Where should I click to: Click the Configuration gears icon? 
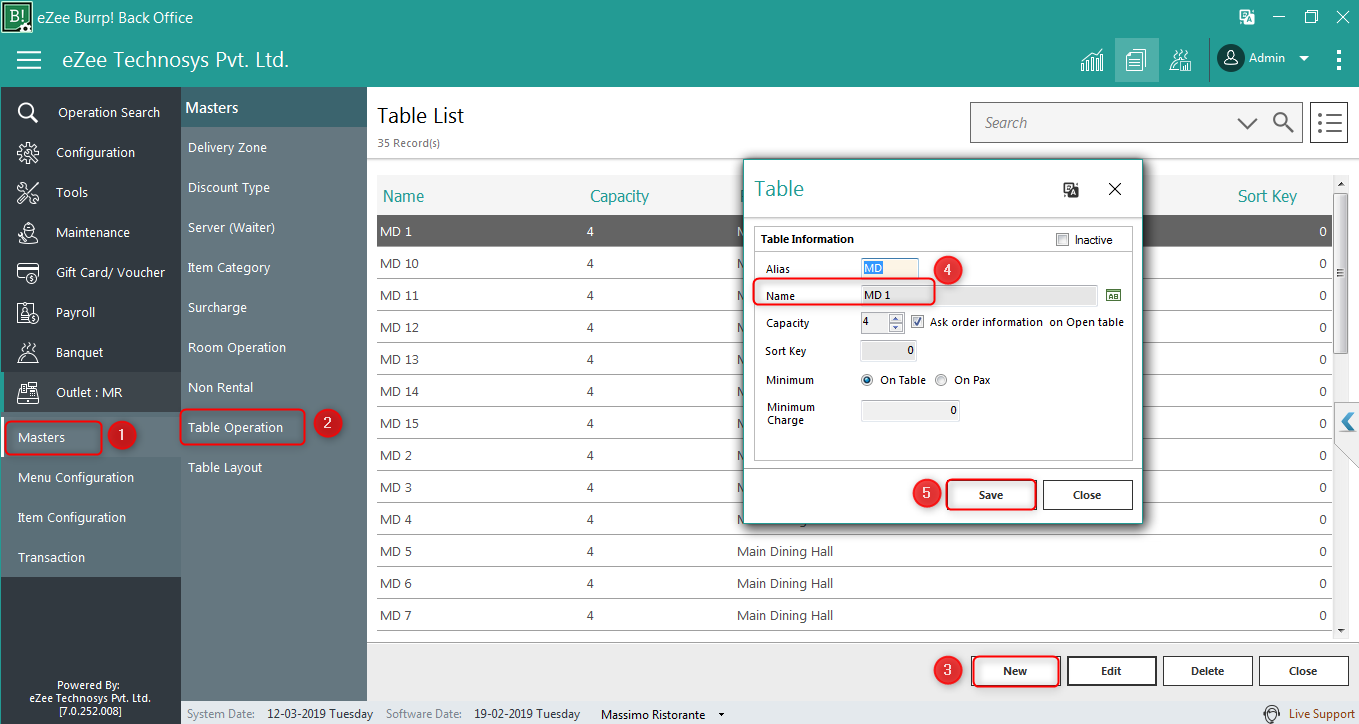tap(28, 152)
